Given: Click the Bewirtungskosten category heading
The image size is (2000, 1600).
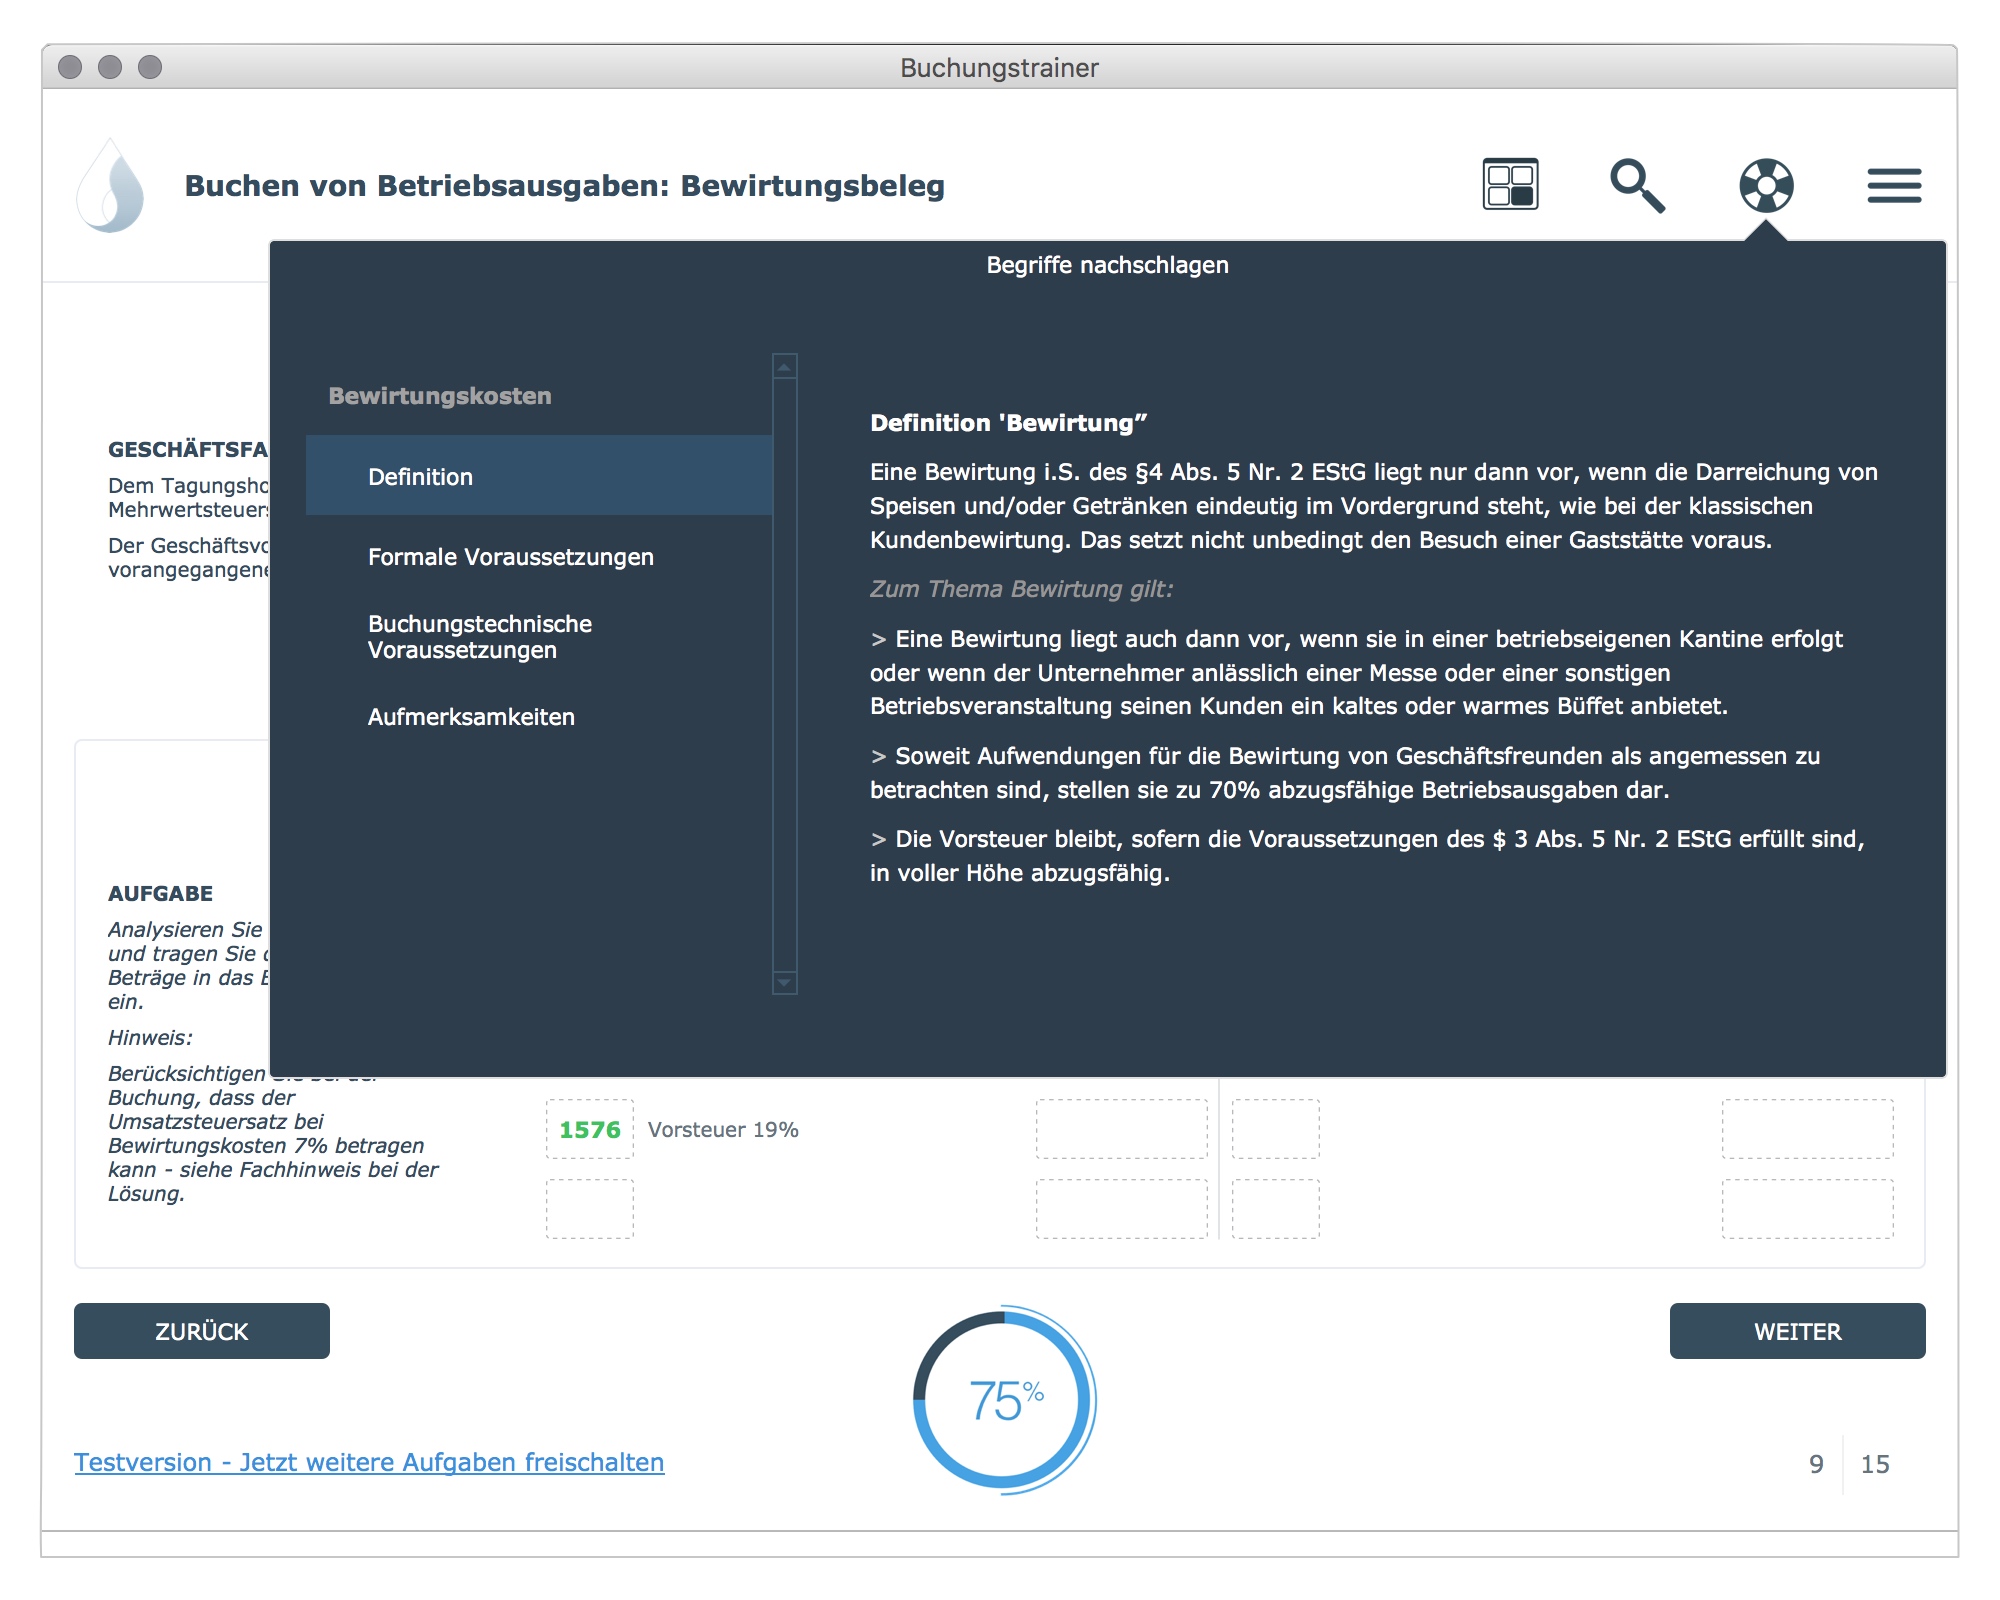Looking at the screenshot, I should (440, 396).
